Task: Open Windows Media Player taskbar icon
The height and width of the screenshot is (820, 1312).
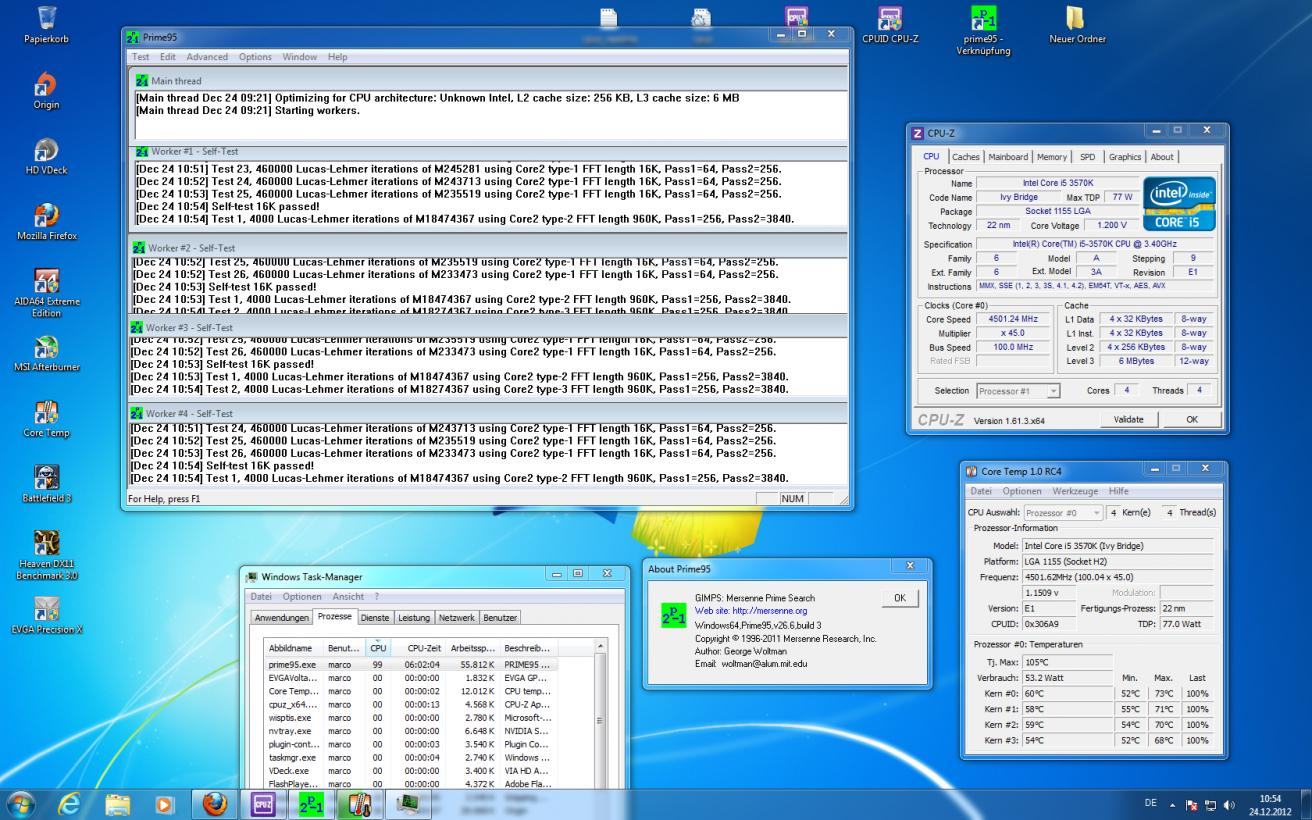Action: pyautogui.click(x=166, y=803)
